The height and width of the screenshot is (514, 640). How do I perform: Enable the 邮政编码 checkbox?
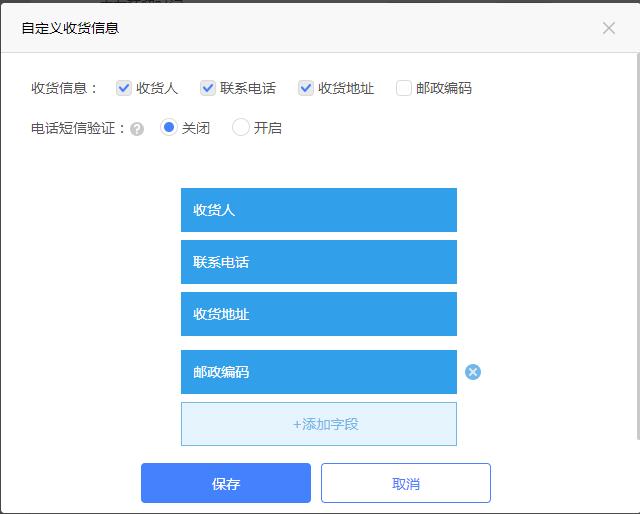pos(404,88)
